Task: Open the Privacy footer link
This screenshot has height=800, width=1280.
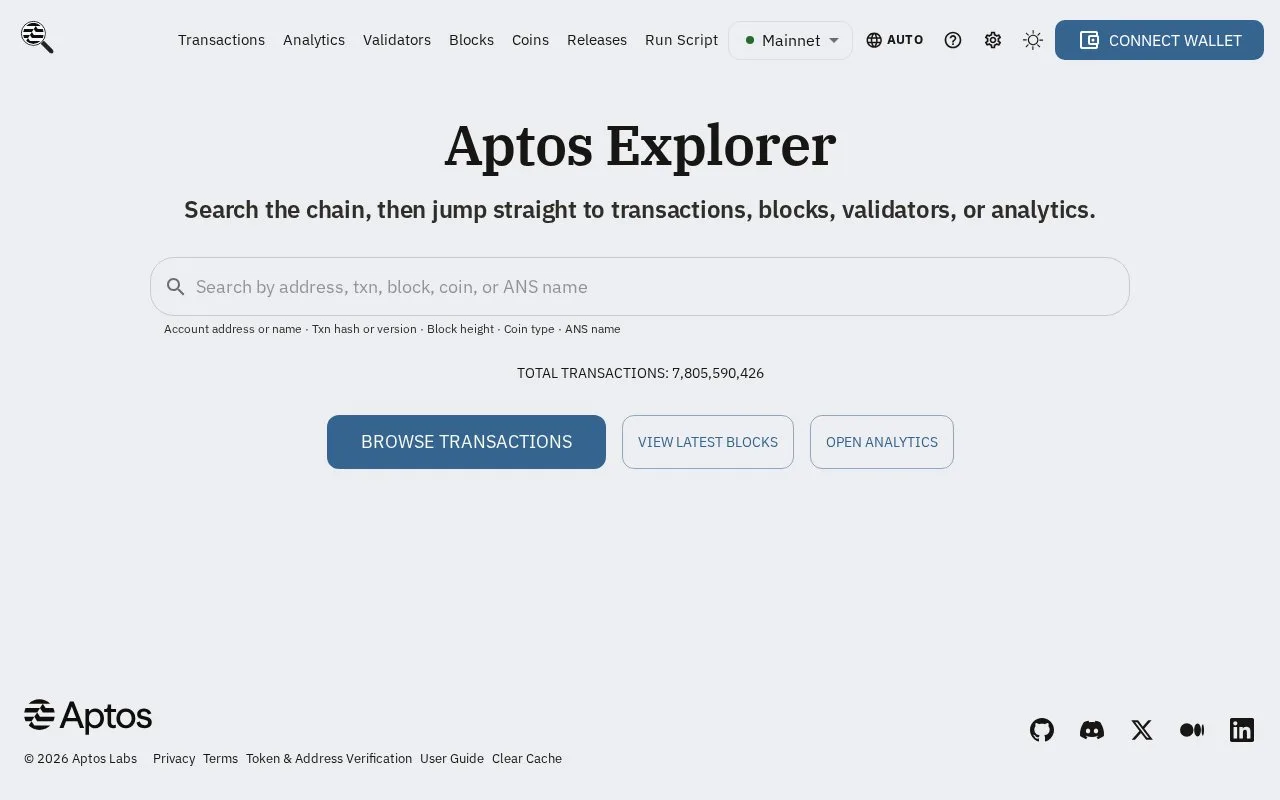Action: click(174, 759)
